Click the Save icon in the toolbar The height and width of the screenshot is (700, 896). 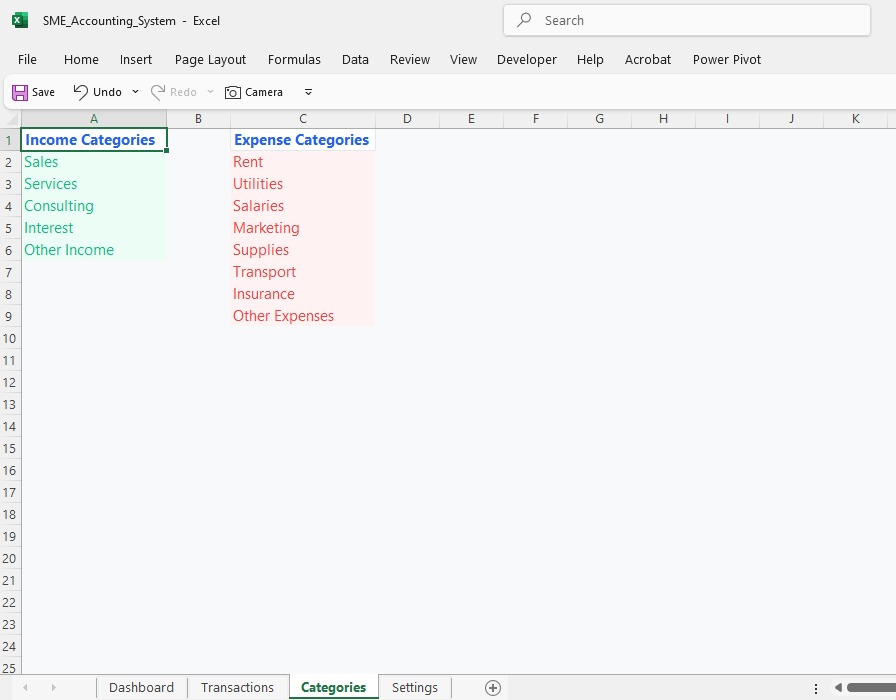click(x=20, y=92)
